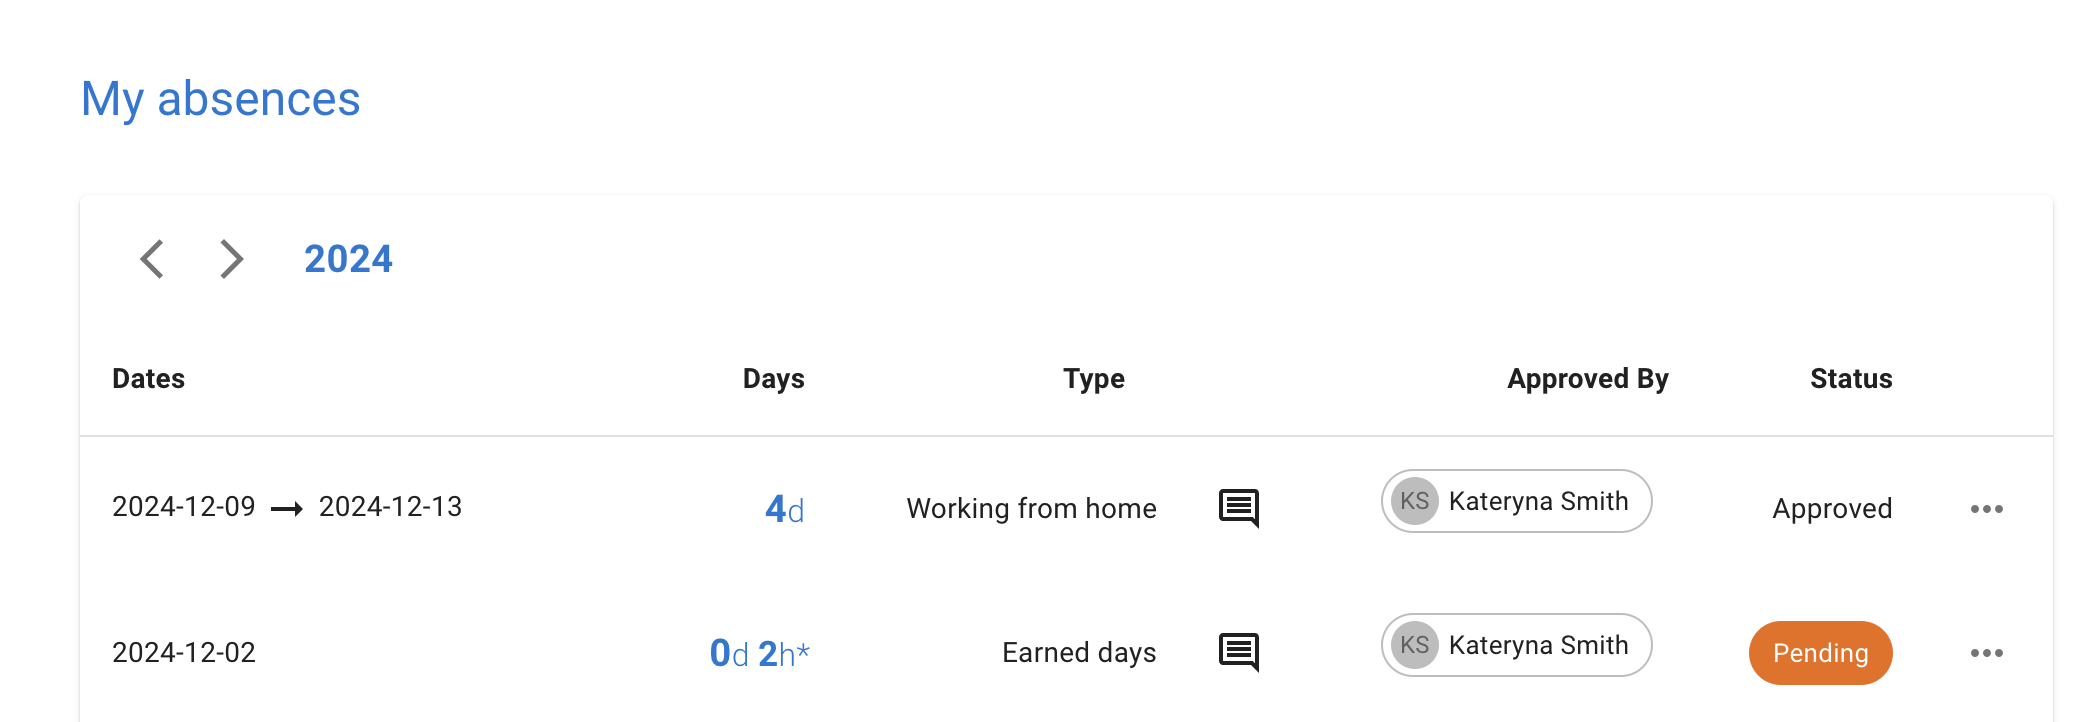Click the KS avatar on the Pending row
Image resolution: width=2088 pixels, height=722 pixels.
tap(1416, 645)
